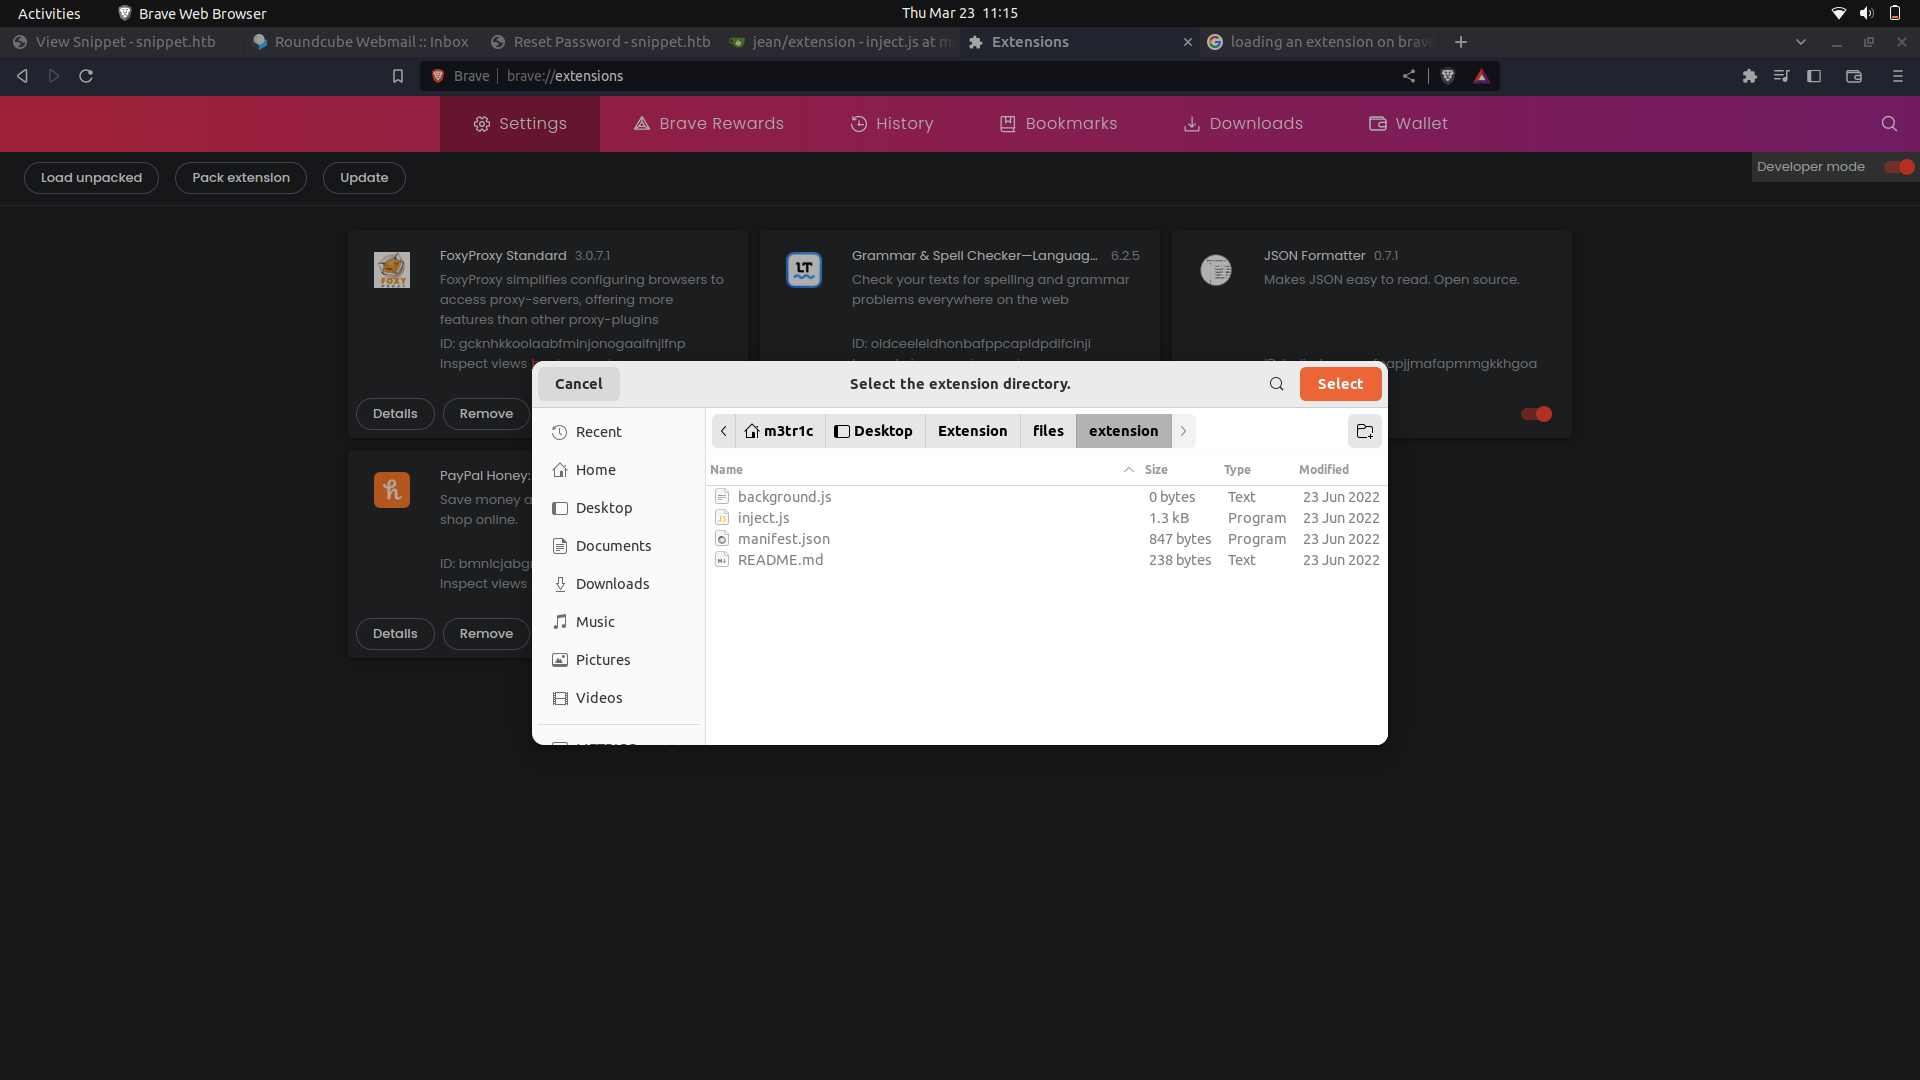
Task: Click the forward chevron in breadcrumb path
Action: click(1183, 431)
